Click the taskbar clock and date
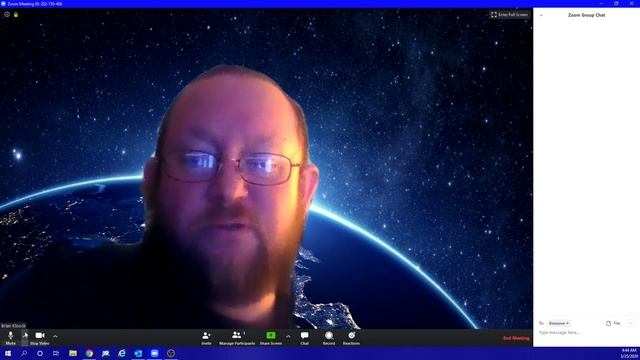The height and width of the screenshot is (360, 640). (629, 353)
